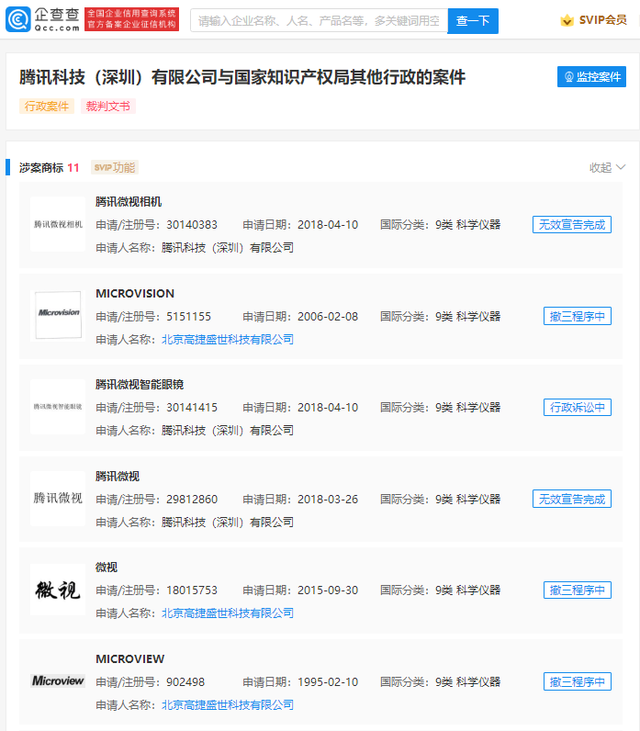Image resolution: width=640 pixels, height=731 pixels.
Task: Click 无效宣告完成 status for 腾讯微视
Action: pos(572,499)
